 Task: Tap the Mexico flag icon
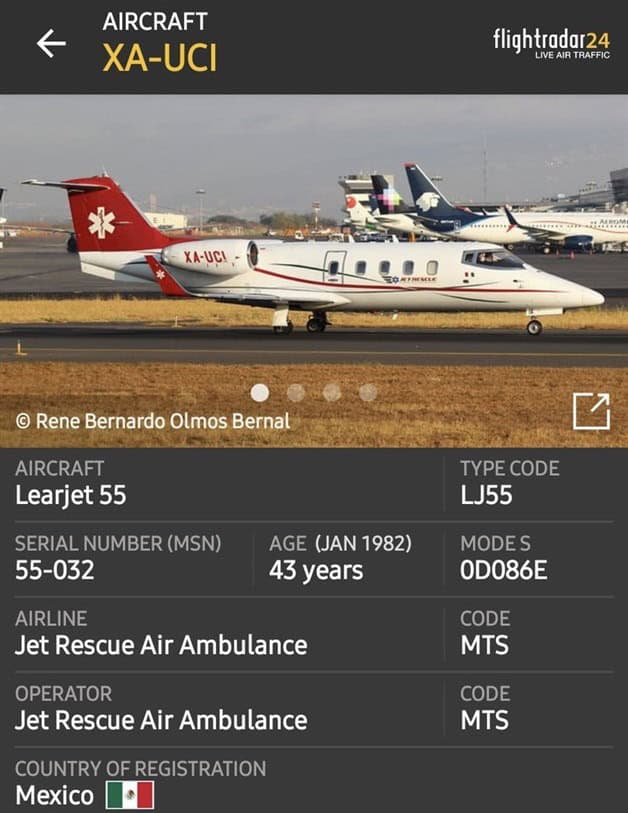(130, 795)
